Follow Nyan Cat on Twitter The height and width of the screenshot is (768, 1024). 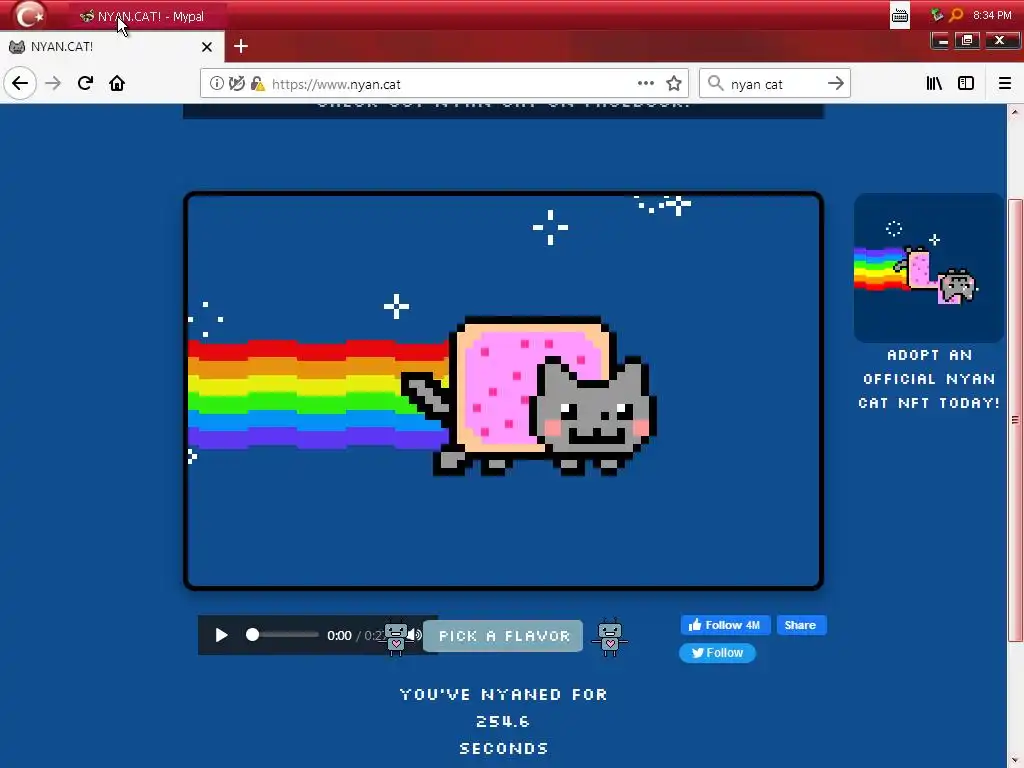pyautogui.click(x=717, y=653)
